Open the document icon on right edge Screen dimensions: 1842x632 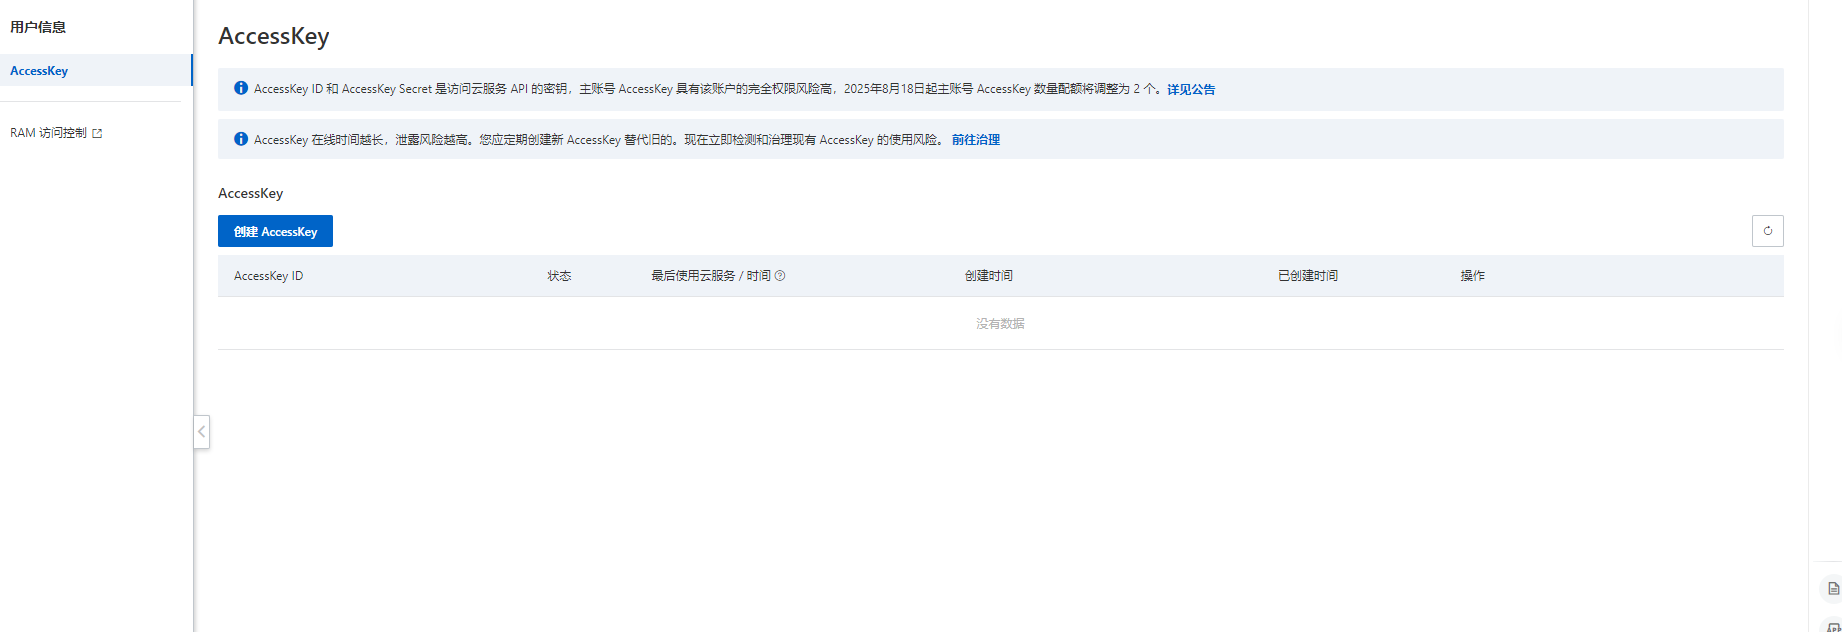point(1833,588)
